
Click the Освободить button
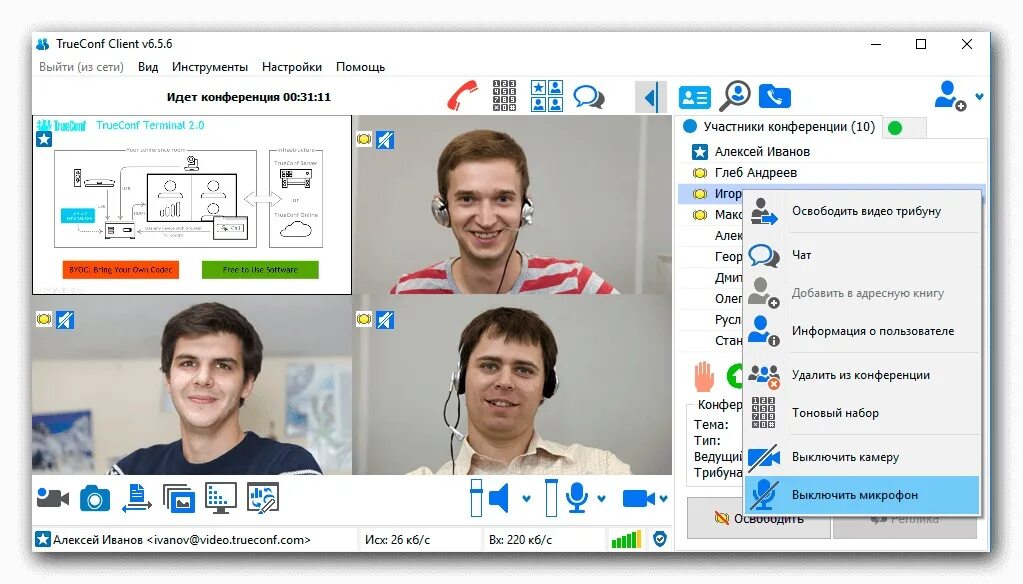pos(759,519)
